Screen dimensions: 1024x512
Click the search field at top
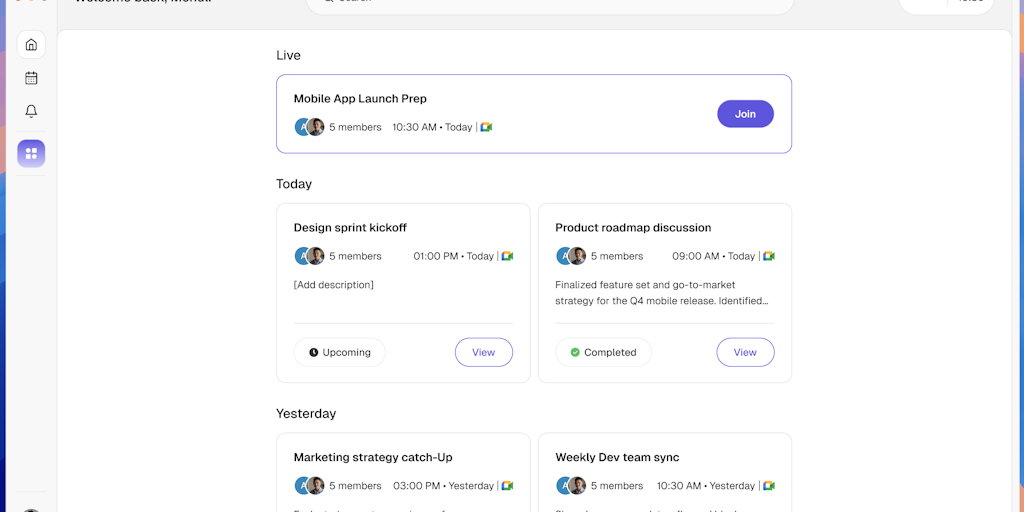[550, 4]
